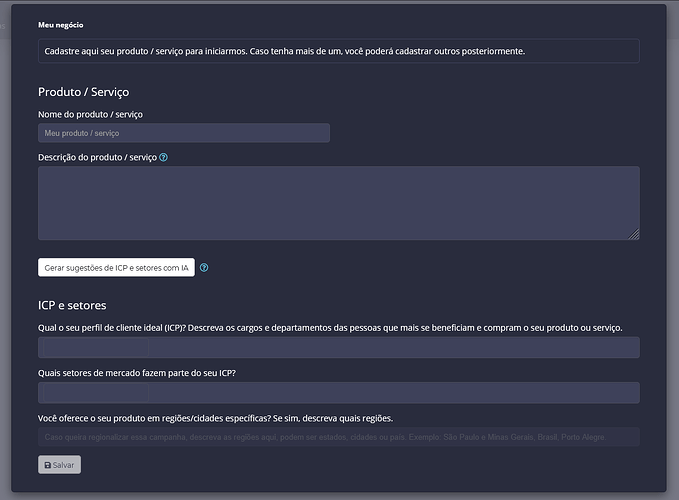679x500 pixels.
Task: Click help icon next to AI suggestions button
Action: [x=204, y=268]
